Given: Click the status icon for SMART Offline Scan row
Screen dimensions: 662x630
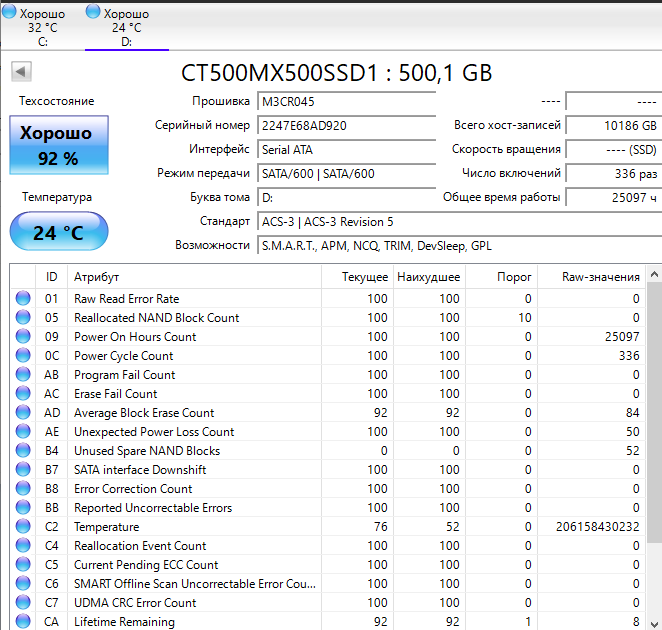Looking at the screenshot, I should click(23, 583).
